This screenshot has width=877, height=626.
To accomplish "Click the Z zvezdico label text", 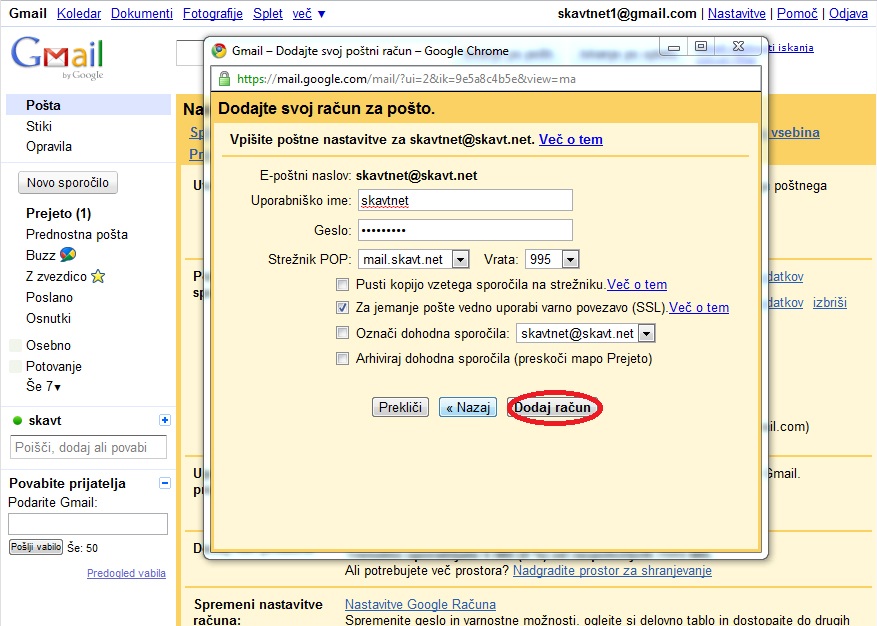I will point(56,276).
